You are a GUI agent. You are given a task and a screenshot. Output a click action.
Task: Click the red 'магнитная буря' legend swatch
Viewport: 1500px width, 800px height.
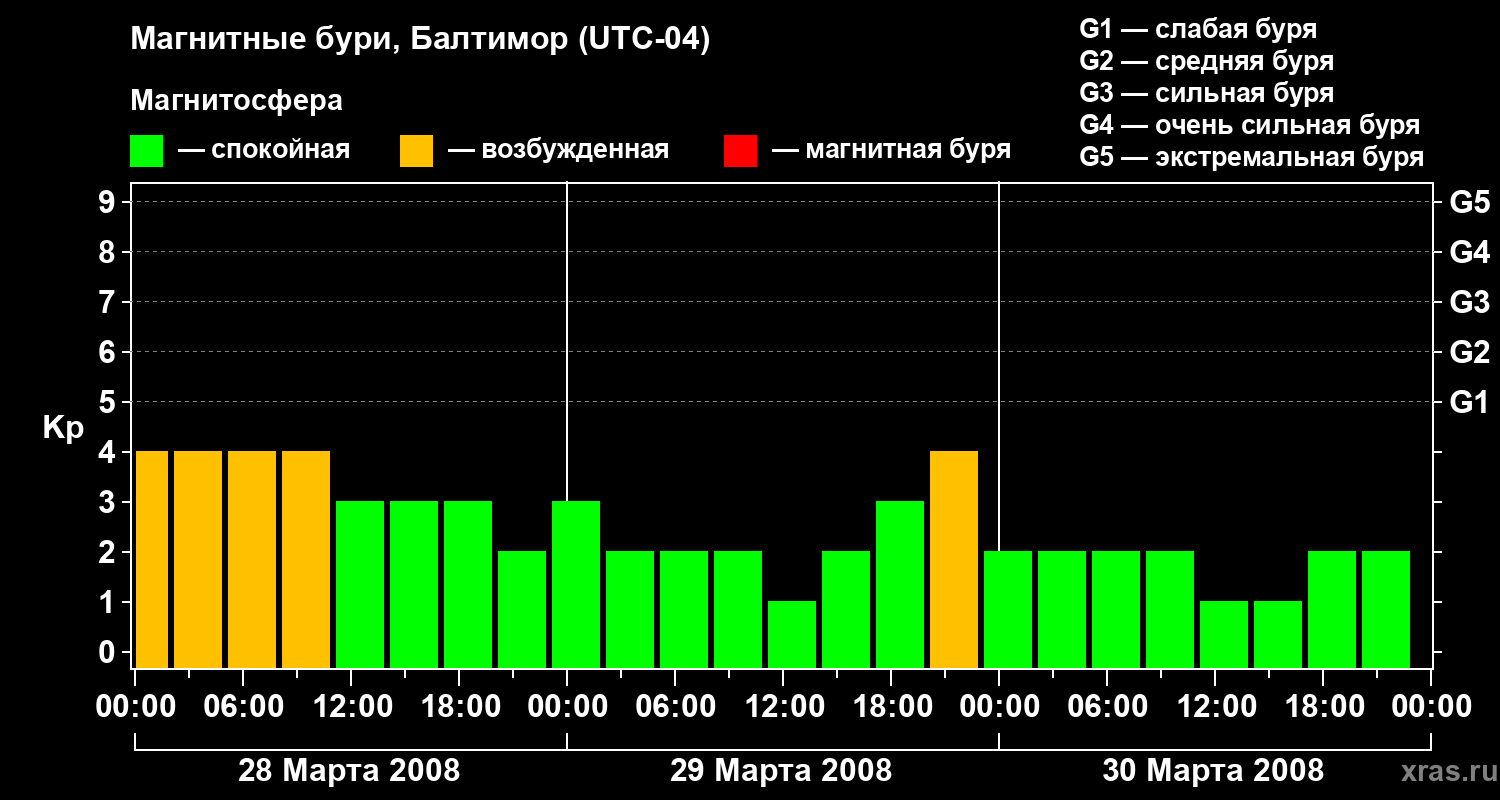pos(740,151)
